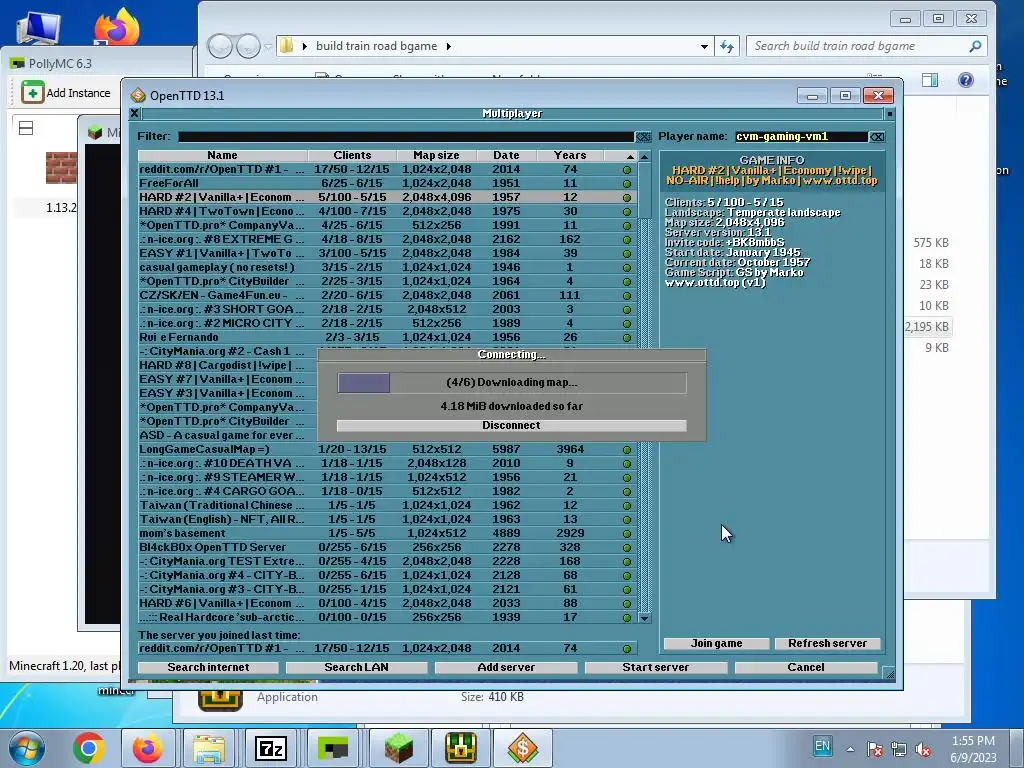Select server mom's basement
This screenshot has width=1024, height=768.
coord(387,534)
